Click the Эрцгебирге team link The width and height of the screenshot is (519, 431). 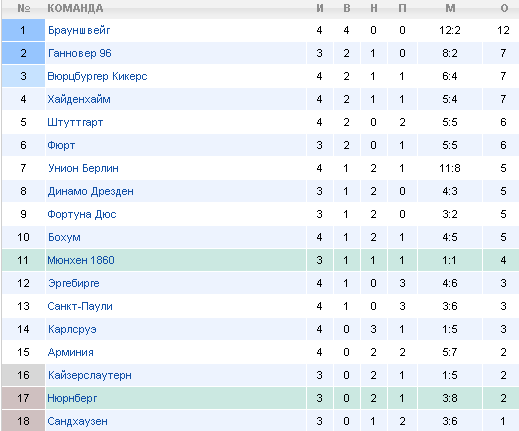tap(74, 283)
